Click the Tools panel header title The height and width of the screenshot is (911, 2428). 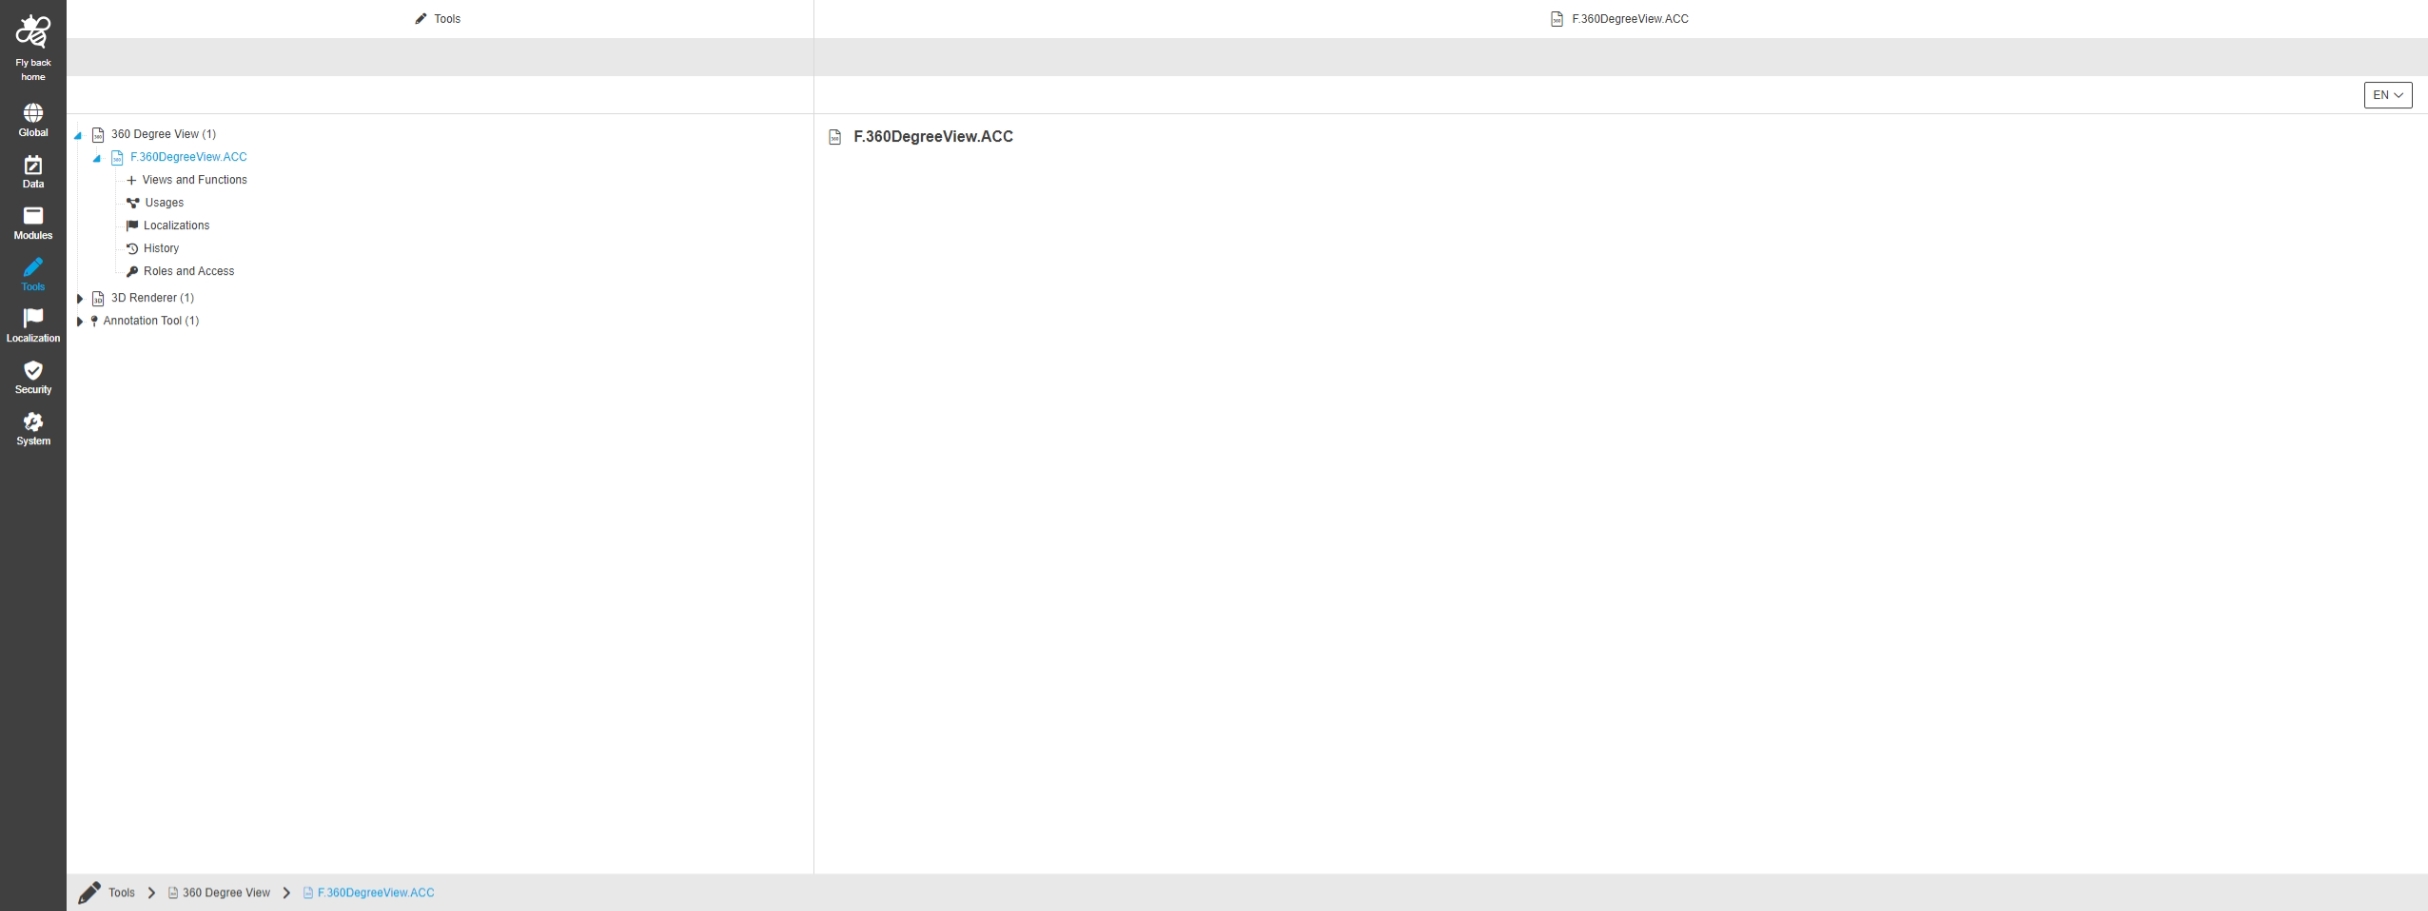tap(447, 19)
